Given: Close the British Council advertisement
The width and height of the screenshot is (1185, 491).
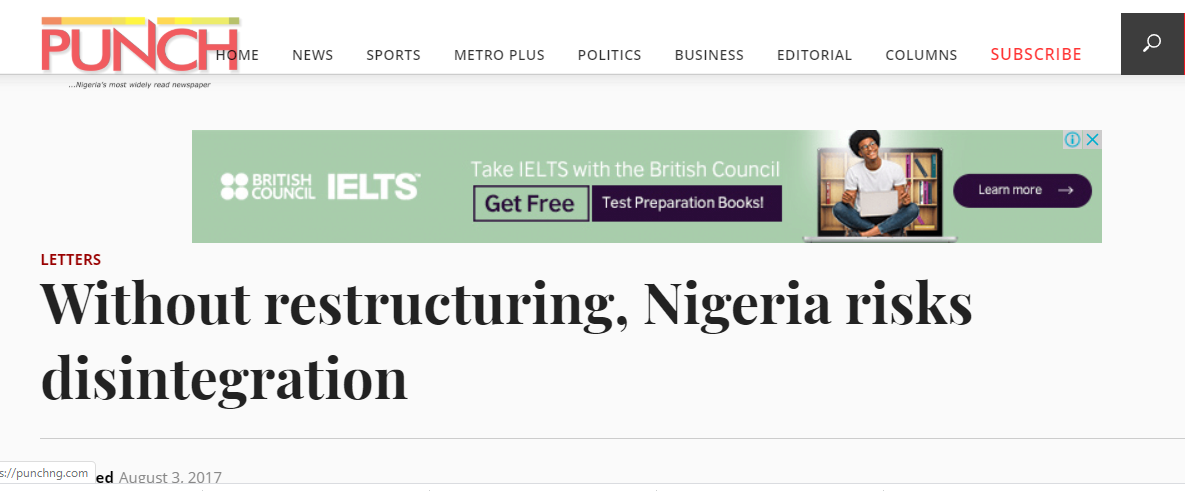Looking at the screenshot, I should [1093, 140].
